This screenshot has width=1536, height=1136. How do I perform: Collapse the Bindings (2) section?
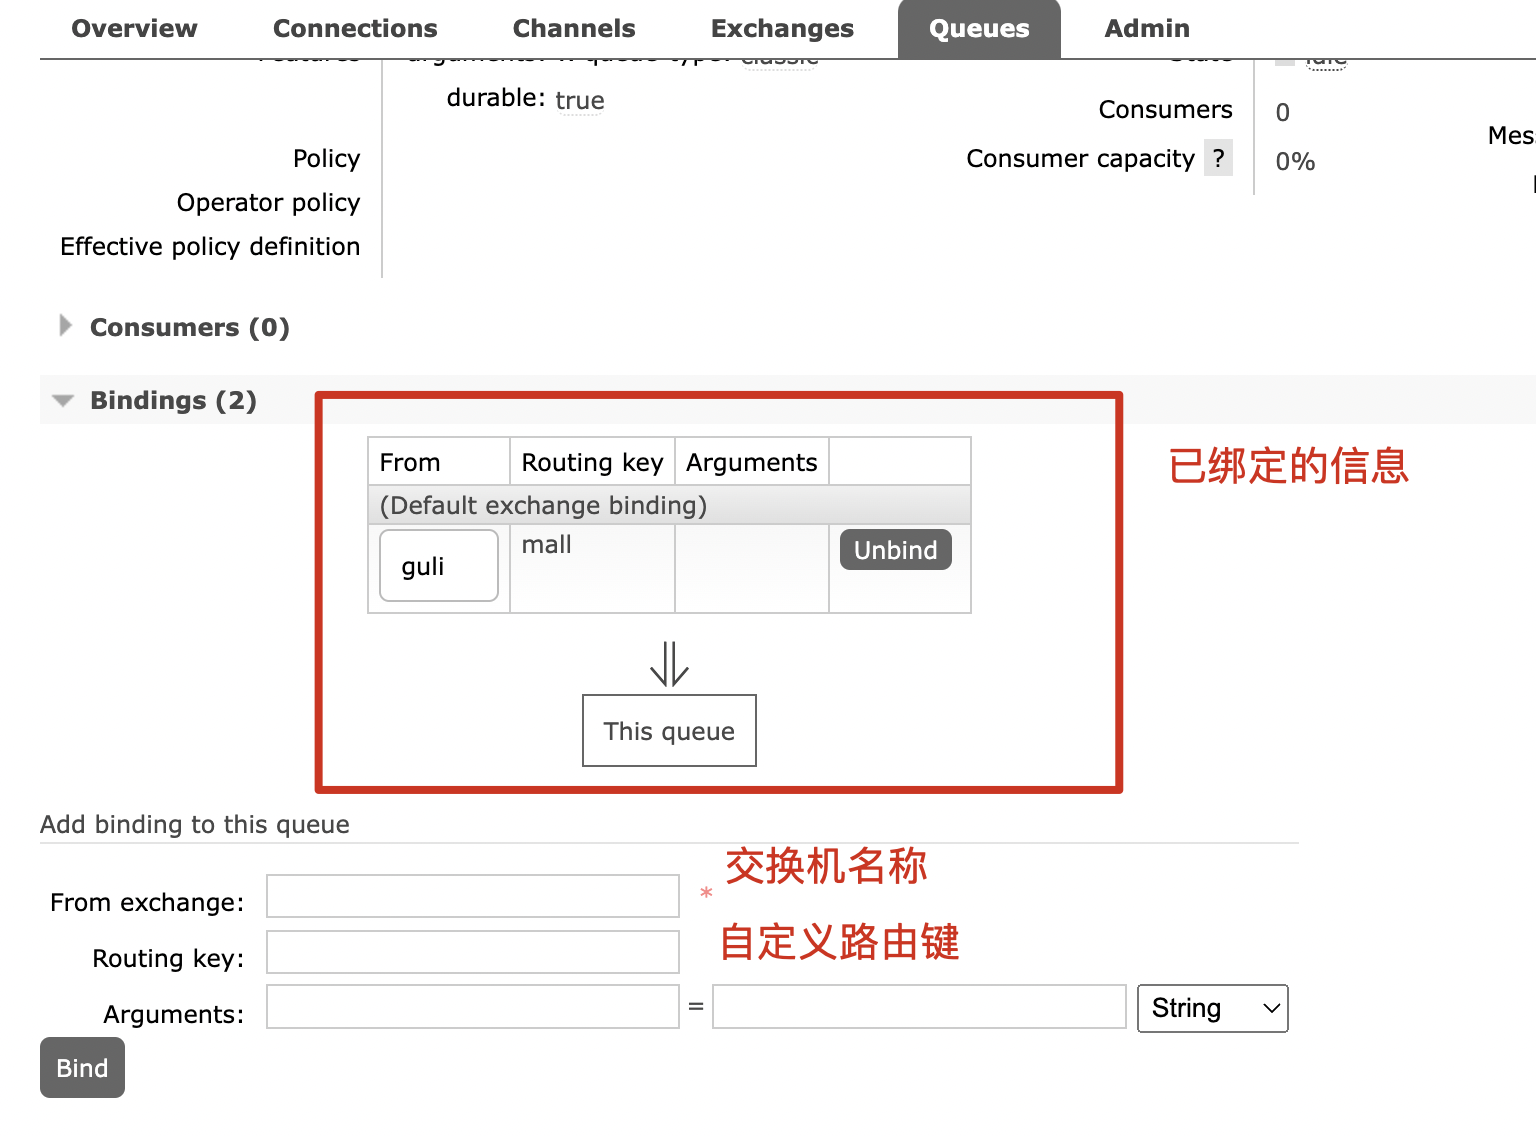173,400
